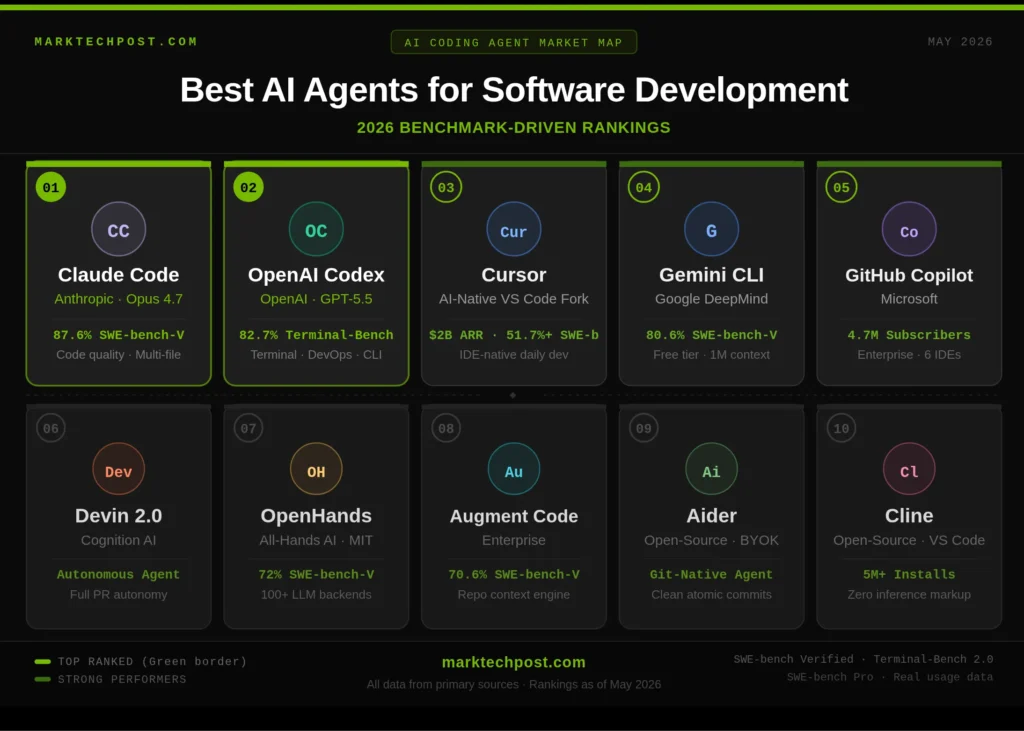This screenshot has height=731, width=1024.
Task: Click 82.7% Terminal-Bench stat
Action: pos(316,335)
